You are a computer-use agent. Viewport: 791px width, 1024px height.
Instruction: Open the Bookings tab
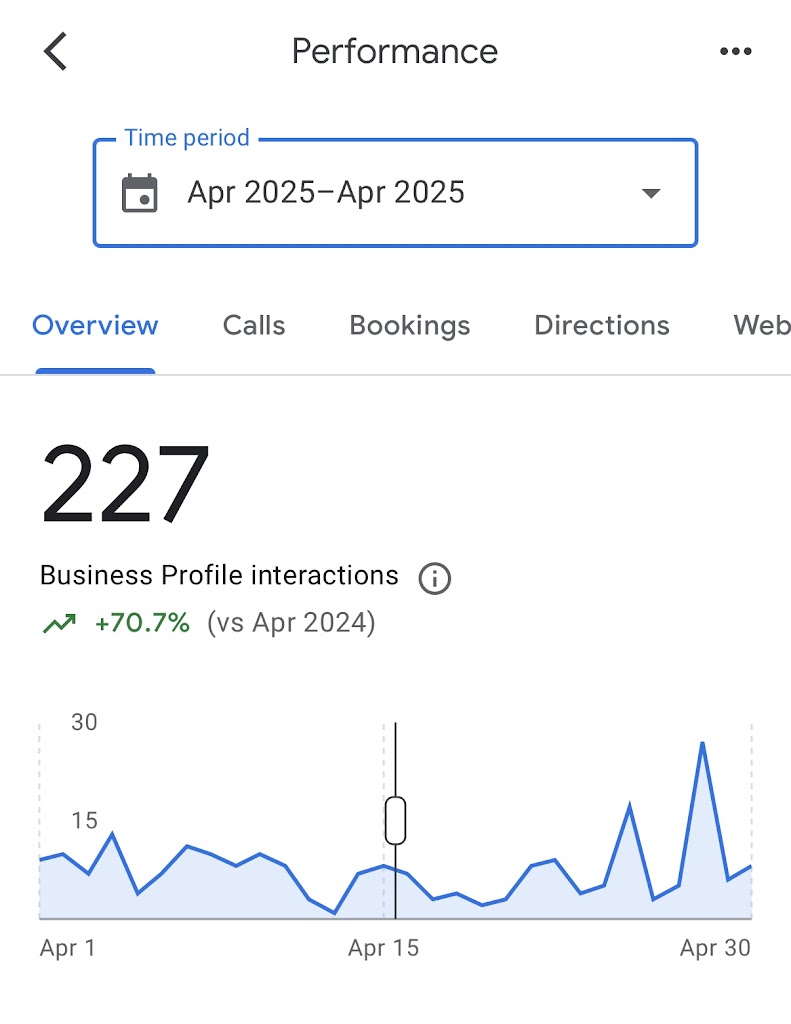(x=410, y=326)
